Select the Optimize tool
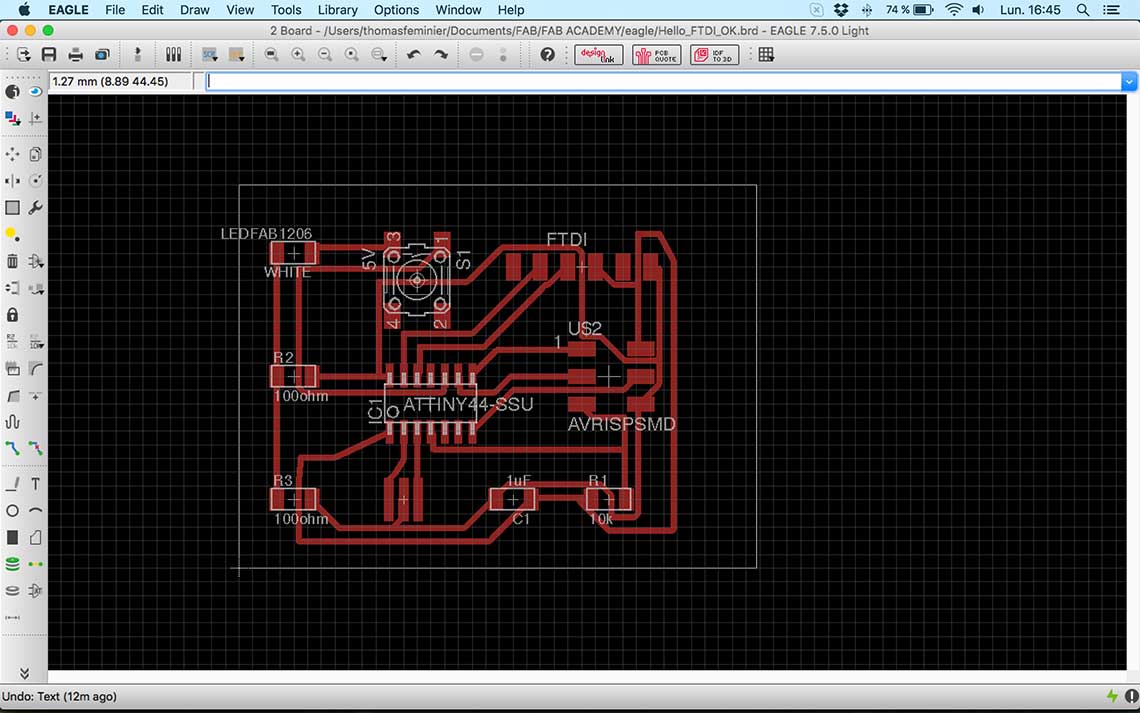The height and width of the screenshot is (713, 1140). 35,395
